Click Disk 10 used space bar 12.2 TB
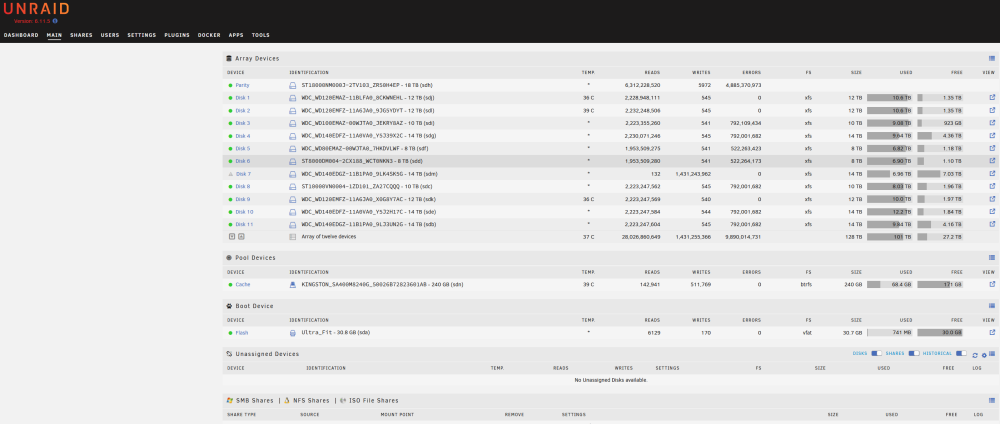This screenshot has width=1000, height=424. coord(890,212)
